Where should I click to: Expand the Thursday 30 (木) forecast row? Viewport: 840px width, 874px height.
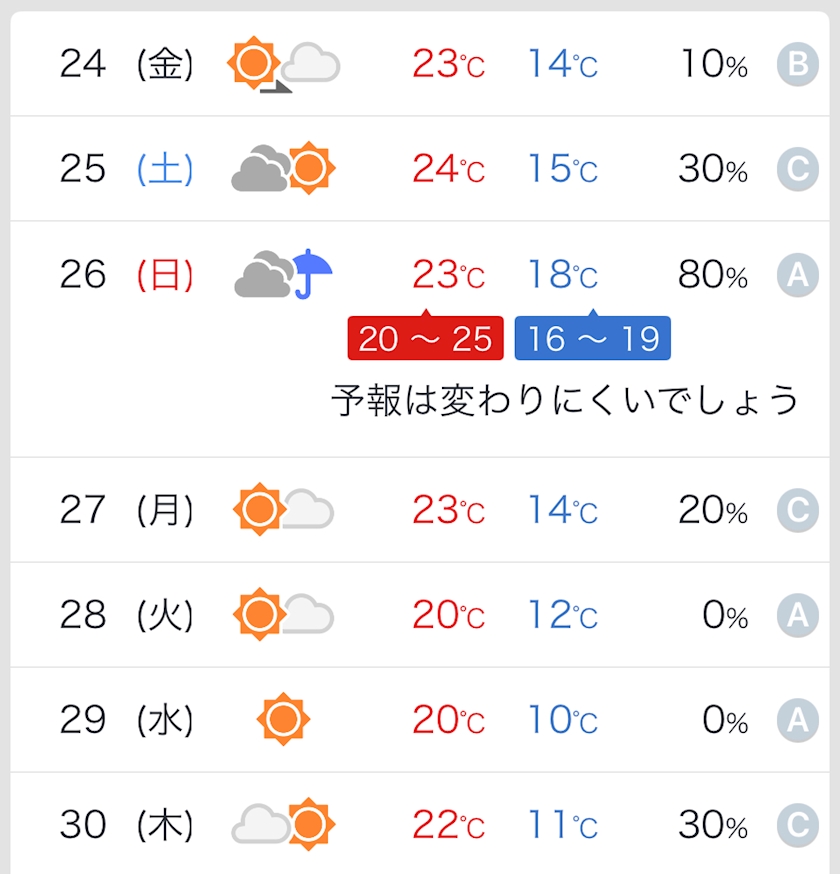pos(100,824)
